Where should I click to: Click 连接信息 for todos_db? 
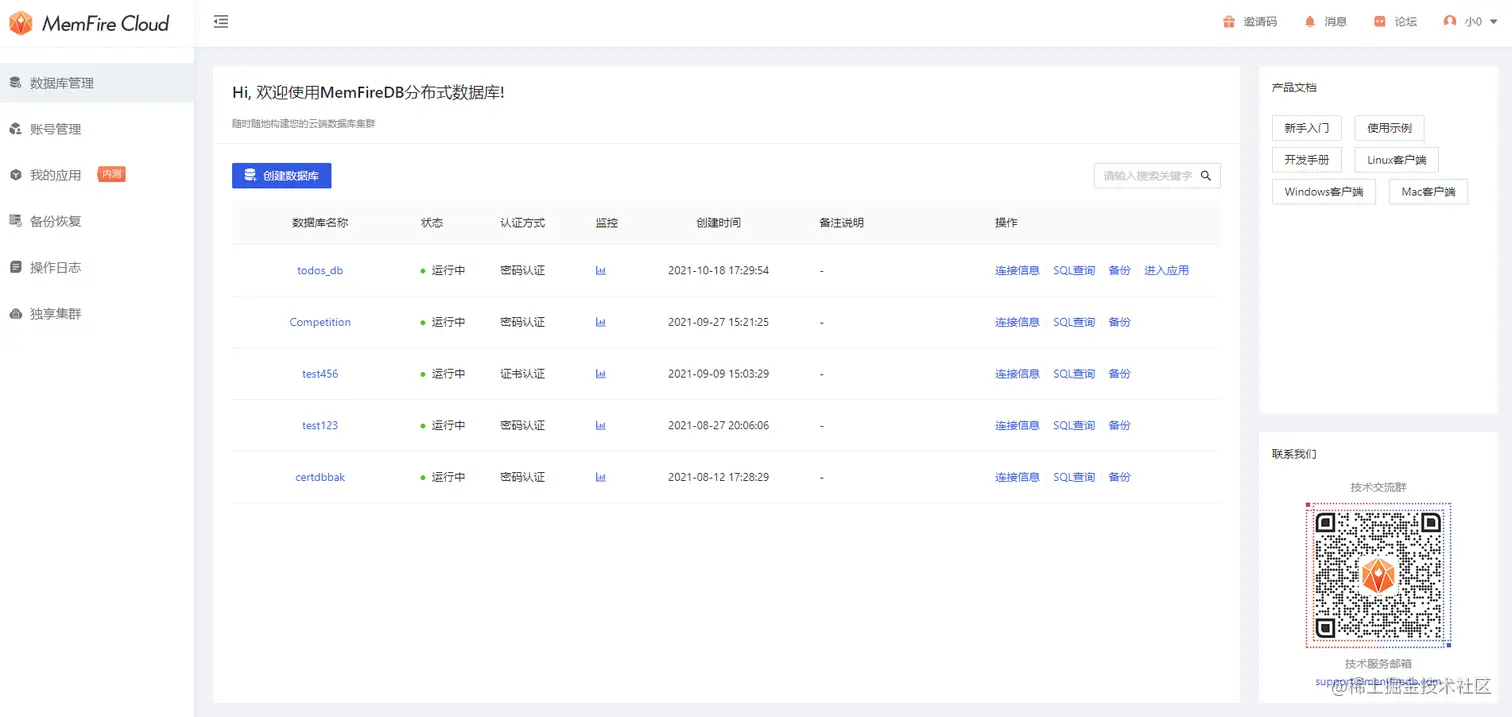[1017, 270]
